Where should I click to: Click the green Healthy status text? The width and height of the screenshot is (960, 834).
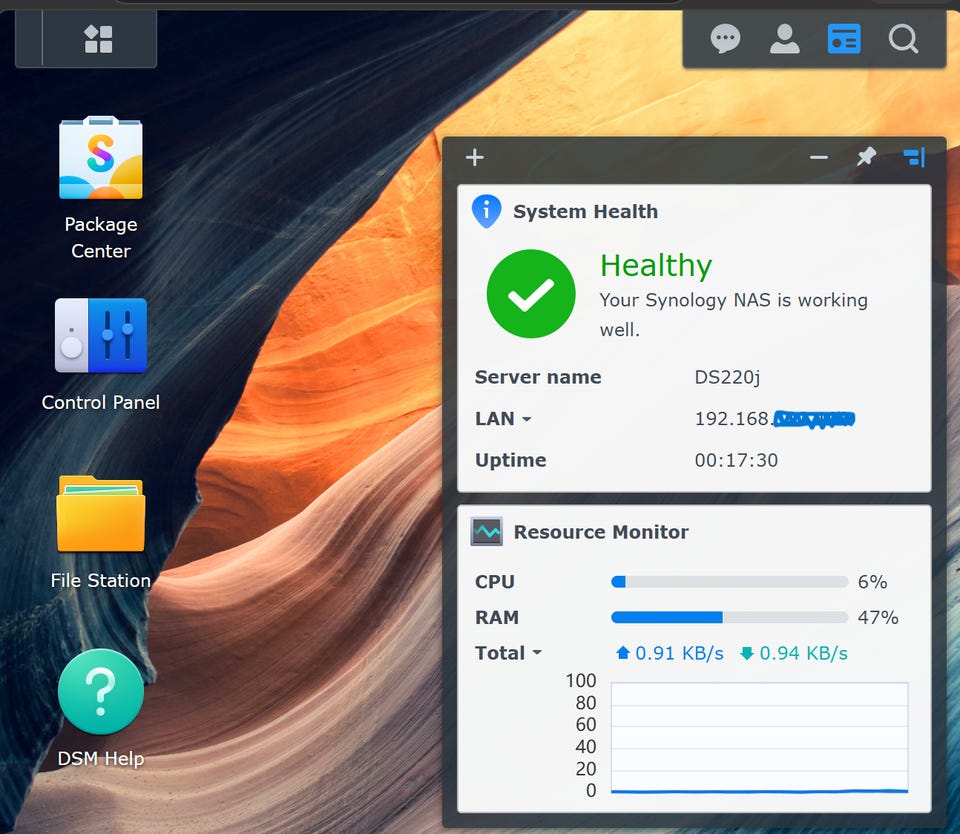pyautogui.click(x=656, y=266)
